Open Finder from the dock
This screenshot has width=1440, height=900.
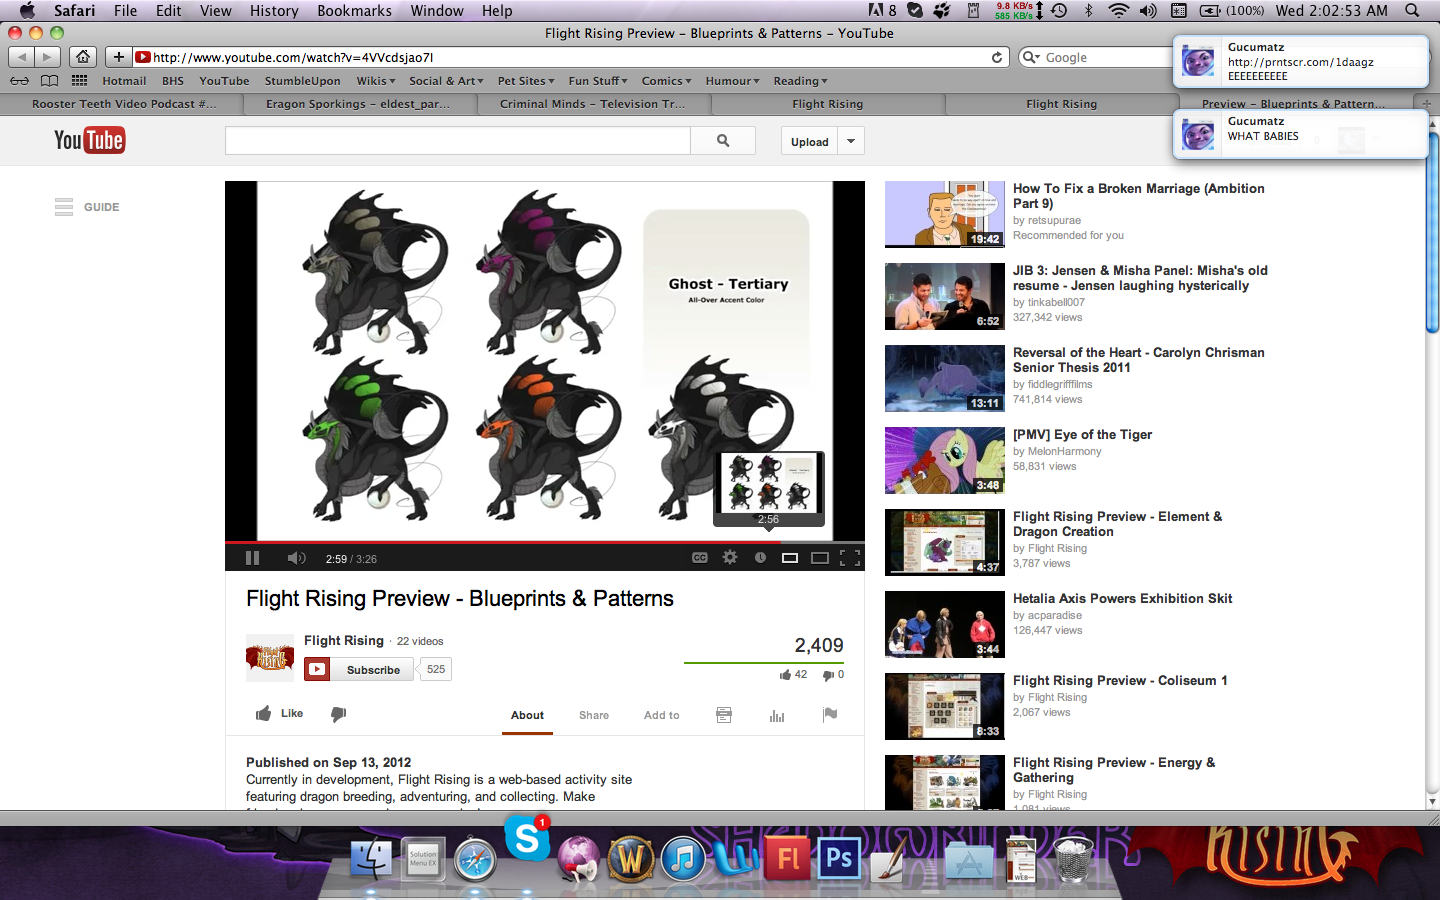[371, 858]
